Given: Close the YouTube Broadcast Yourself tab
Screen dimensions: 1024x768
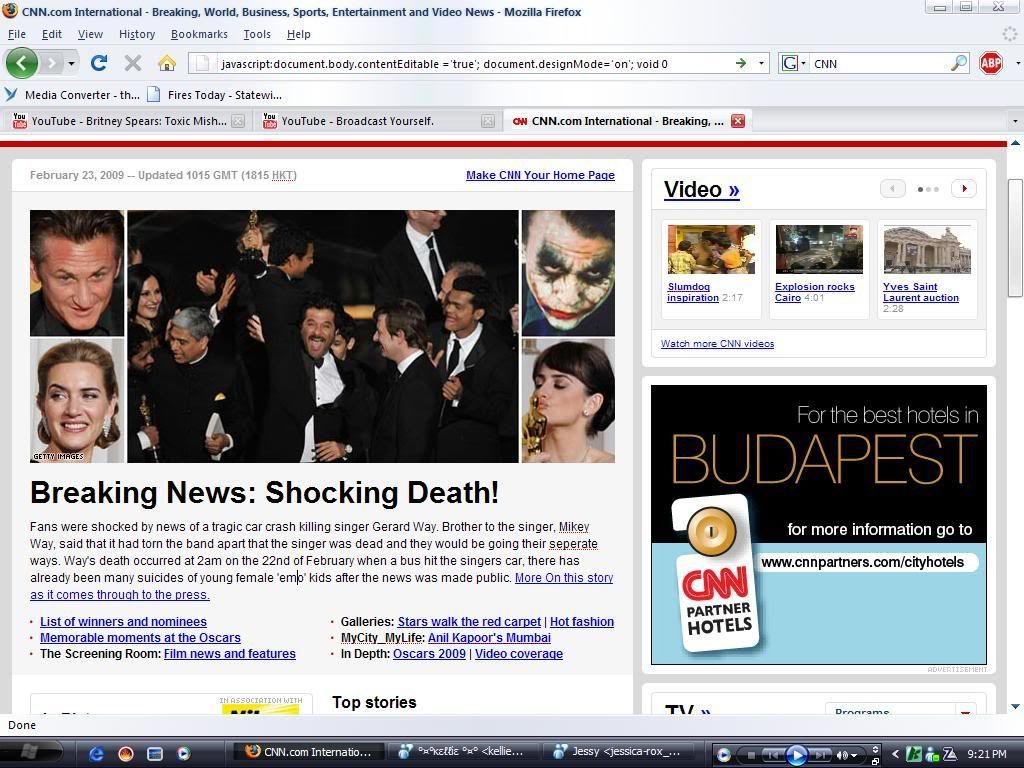Looking at the screenshot, I should point(488,121).
